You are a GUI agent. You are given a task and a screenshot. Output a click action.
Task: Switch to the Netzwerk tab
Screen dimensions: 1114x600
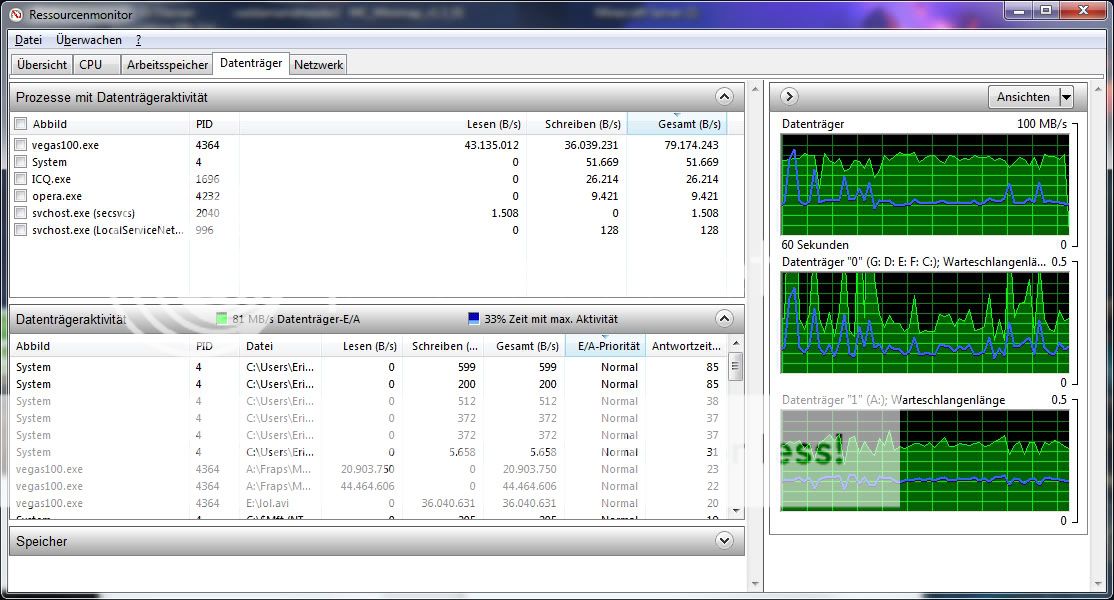pos(319,64)
